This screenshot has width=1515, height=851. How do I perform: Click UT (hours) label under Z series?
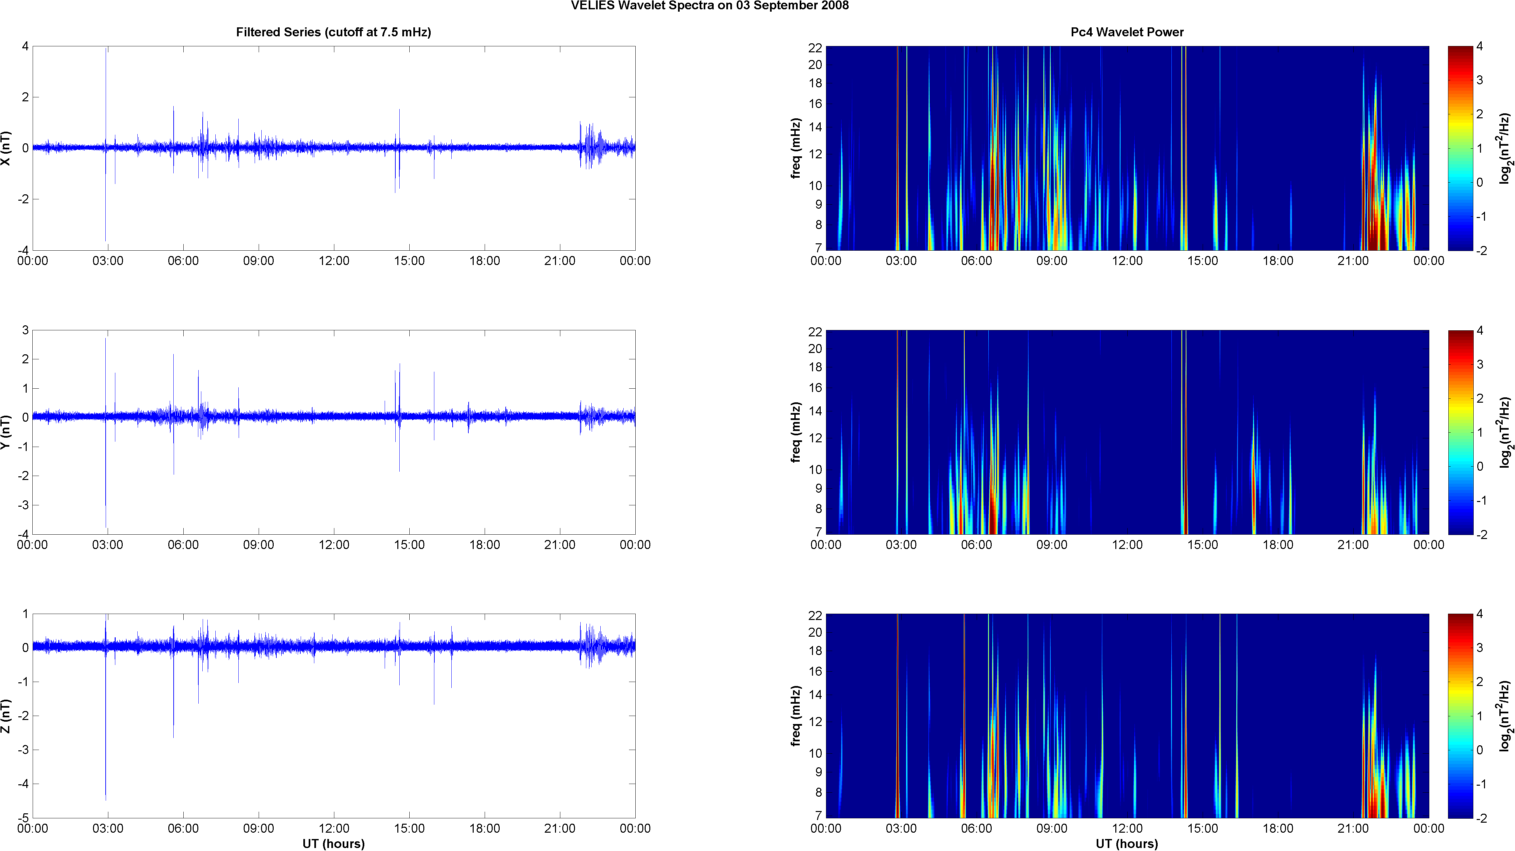(x=333, y=843)
